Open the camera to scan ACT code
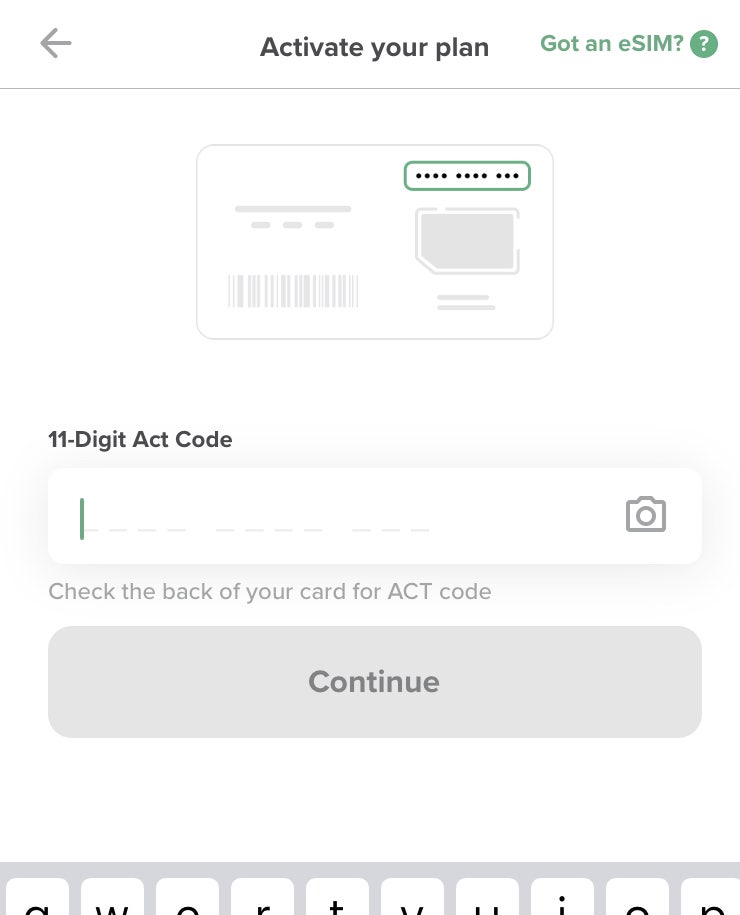Viewport: 740px width, 915px height. tap(646, 515)
